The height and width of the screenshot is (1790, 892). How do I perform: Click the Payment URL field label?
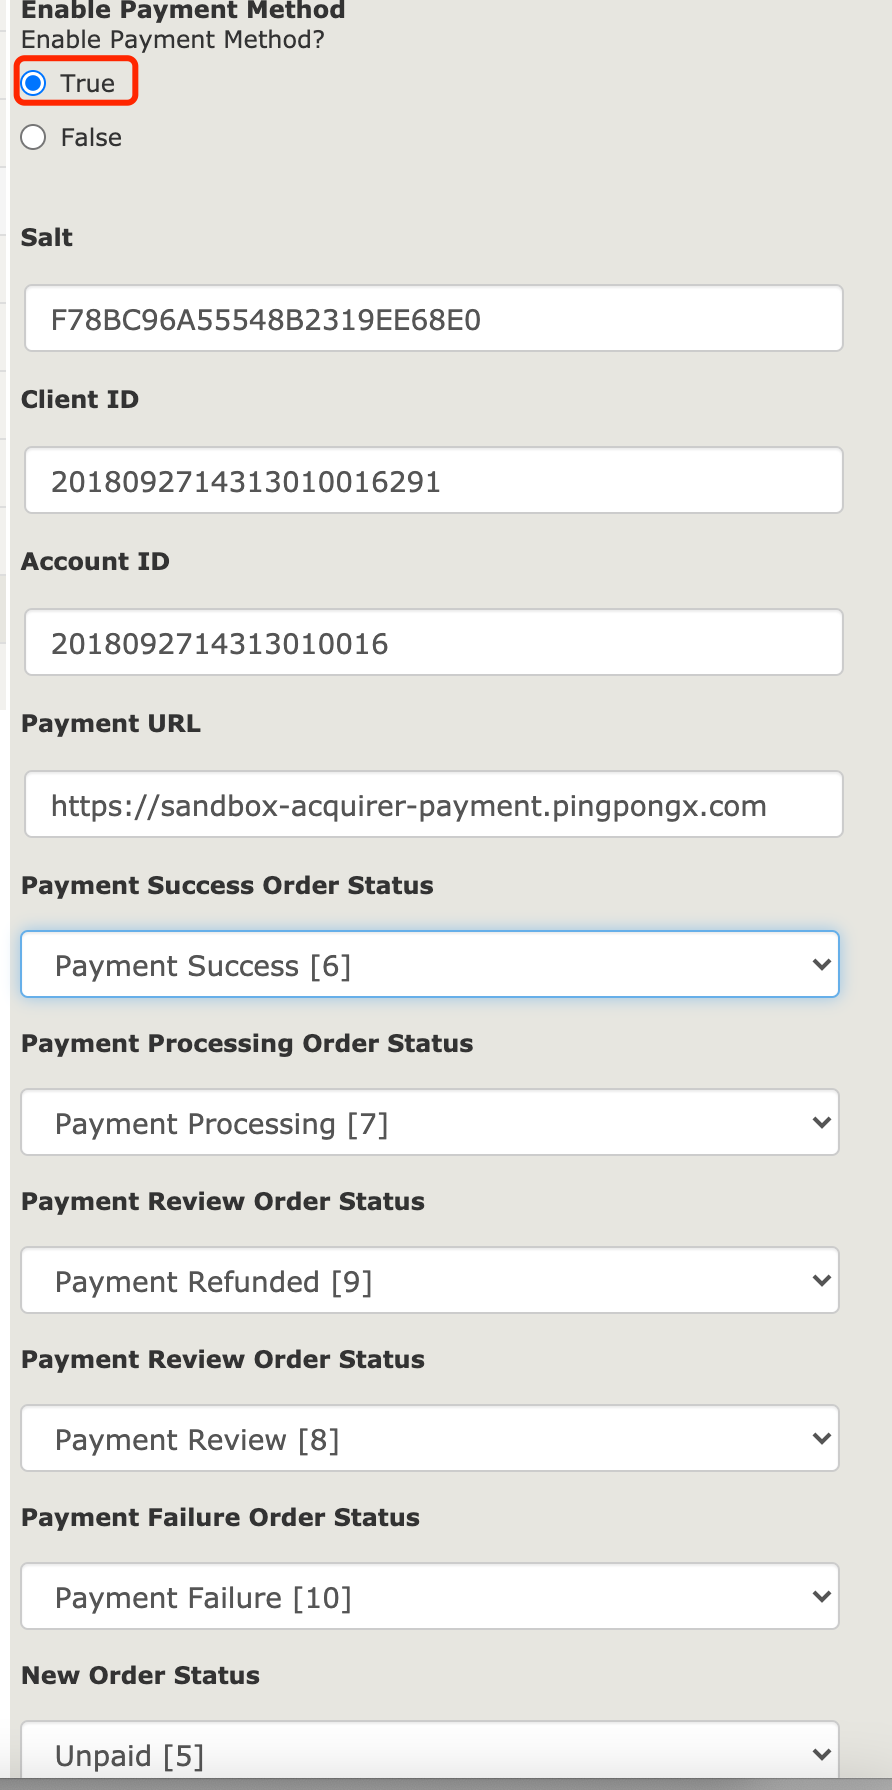pyautogui.click(x=110, y=723)
